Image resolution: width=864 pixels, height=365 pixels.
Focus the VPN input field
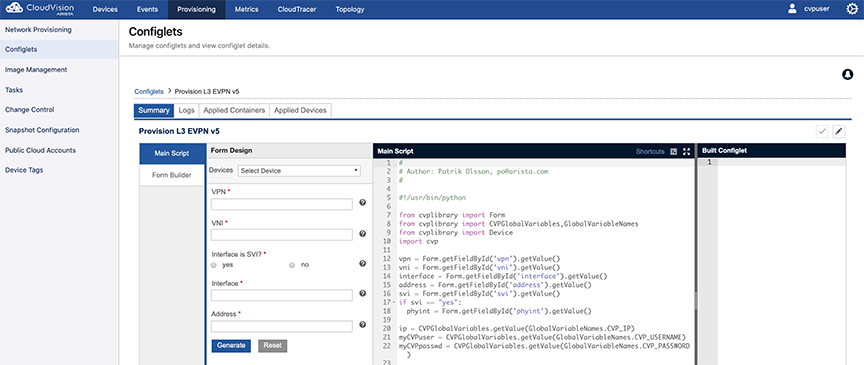click(x=282, y=204)
